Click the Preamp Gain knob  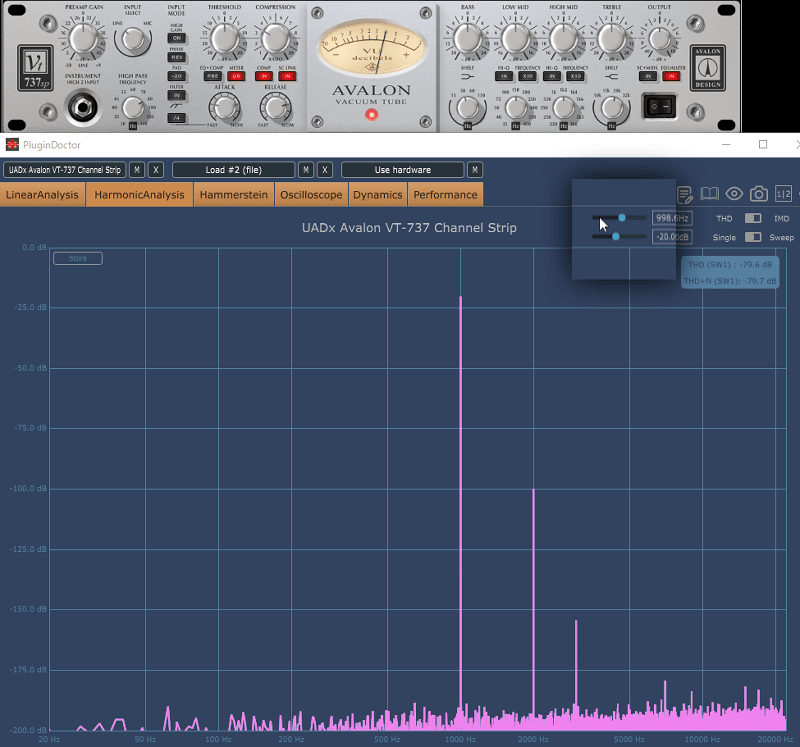(x=83, y=39)
